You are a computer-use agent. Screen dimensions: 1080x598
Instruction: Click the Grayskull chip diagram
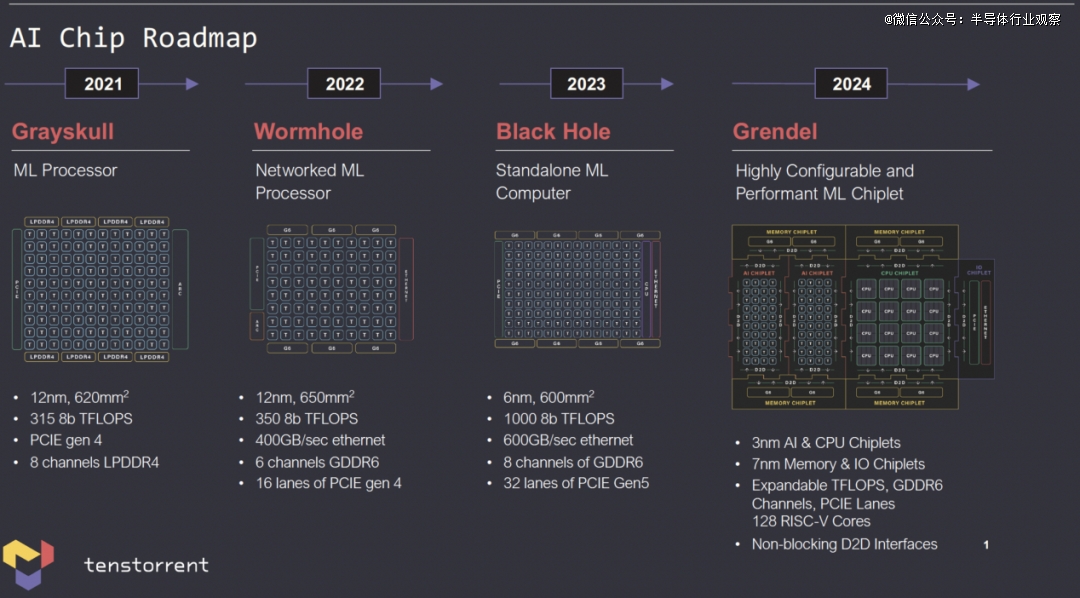pyautogui.click(x=101, y=289)
